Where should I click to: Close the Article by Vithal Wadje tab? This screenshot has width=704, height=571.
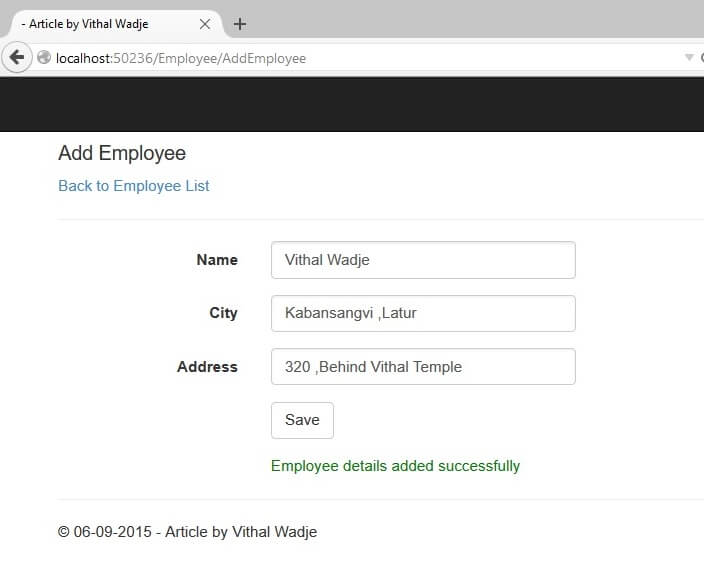[205, 24]
